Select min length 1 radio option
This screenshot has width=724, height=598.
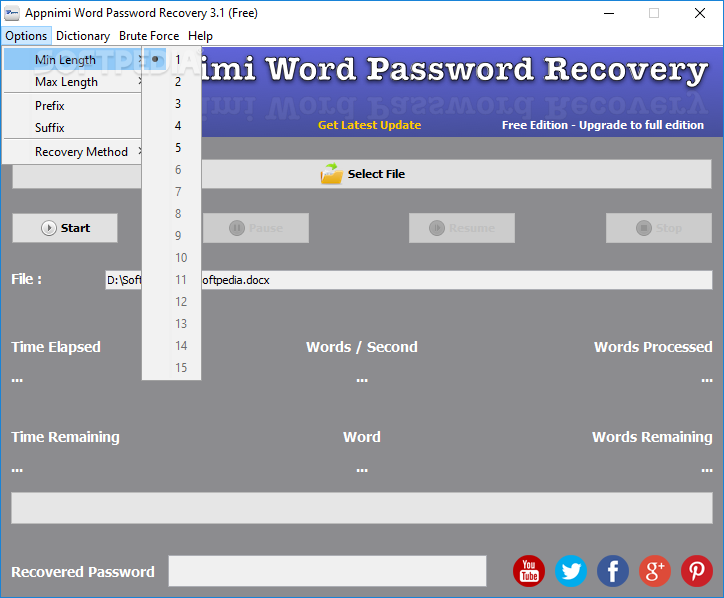tap(171, 60)
